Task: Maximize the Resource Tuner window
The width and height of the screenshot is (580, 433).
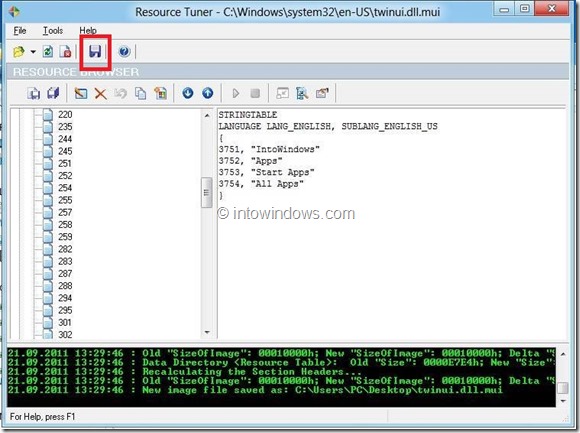Action: (525, 9)
